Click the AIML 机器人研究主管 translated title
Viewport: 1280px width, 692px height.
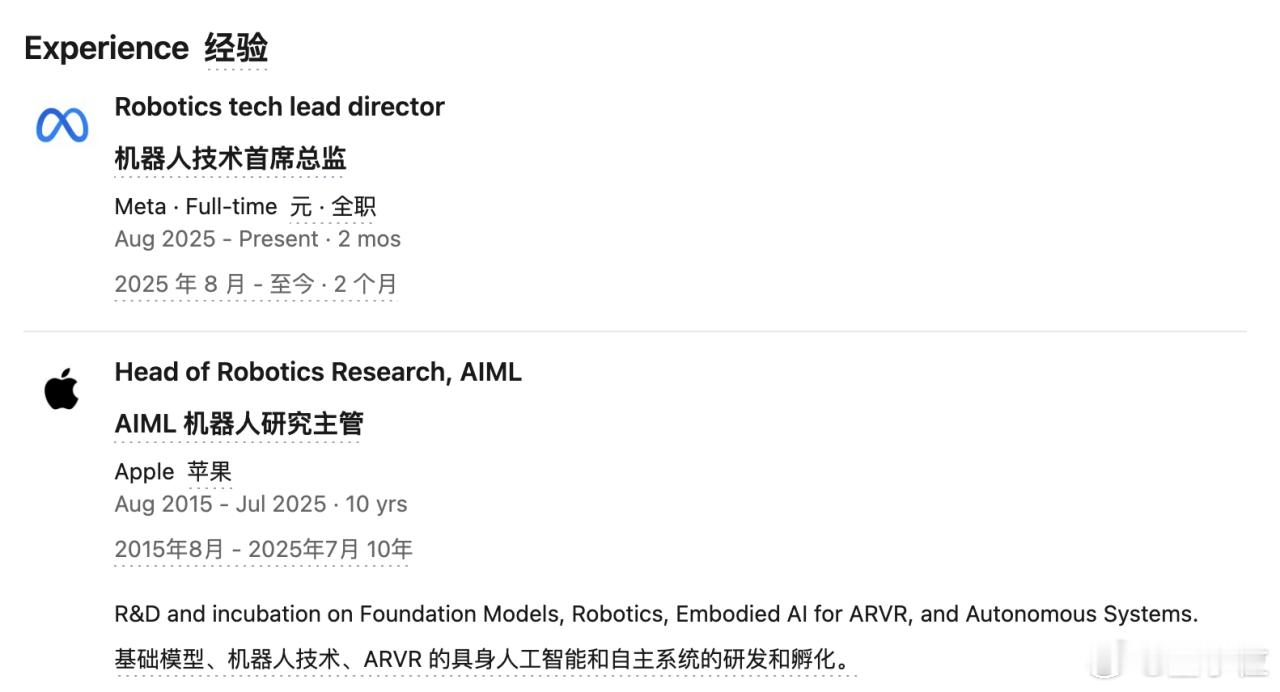(x=239, y=424)
